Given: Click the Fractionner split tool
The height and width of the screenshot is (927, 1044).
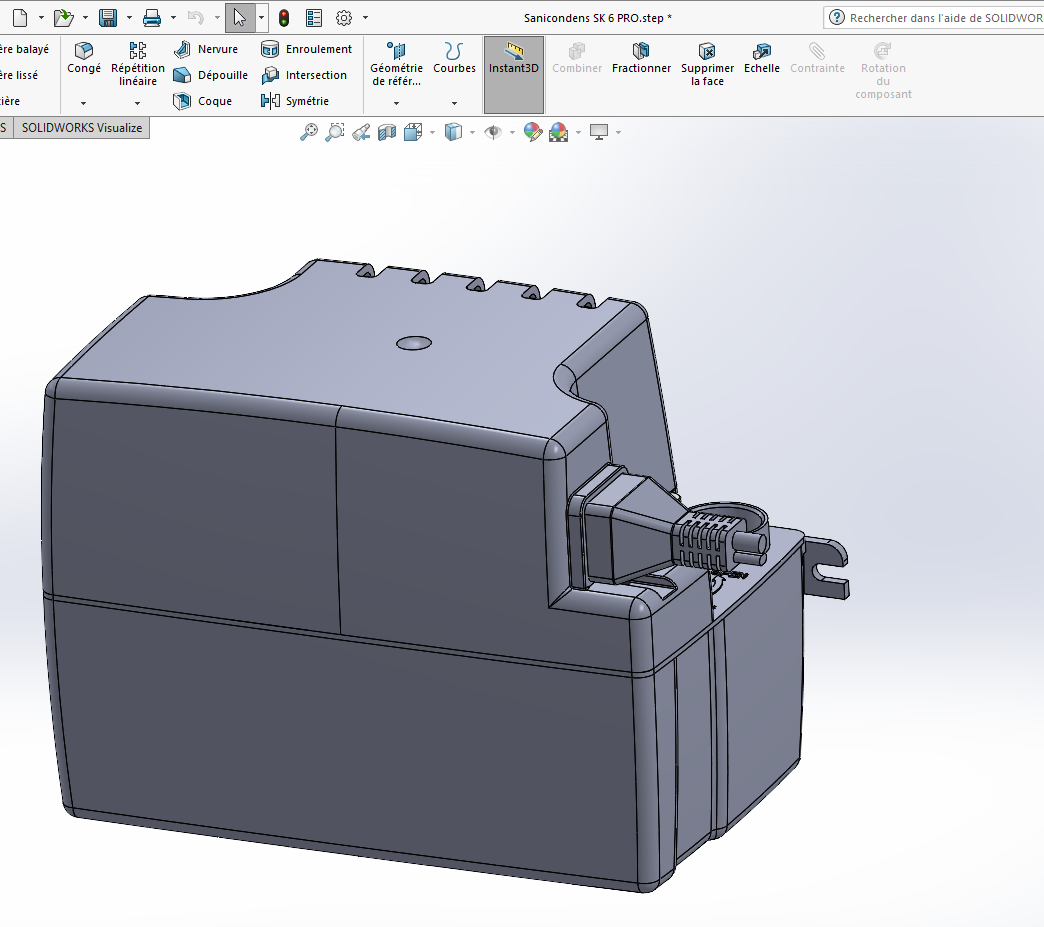Looking at the screenshot, I should (641, 58).
